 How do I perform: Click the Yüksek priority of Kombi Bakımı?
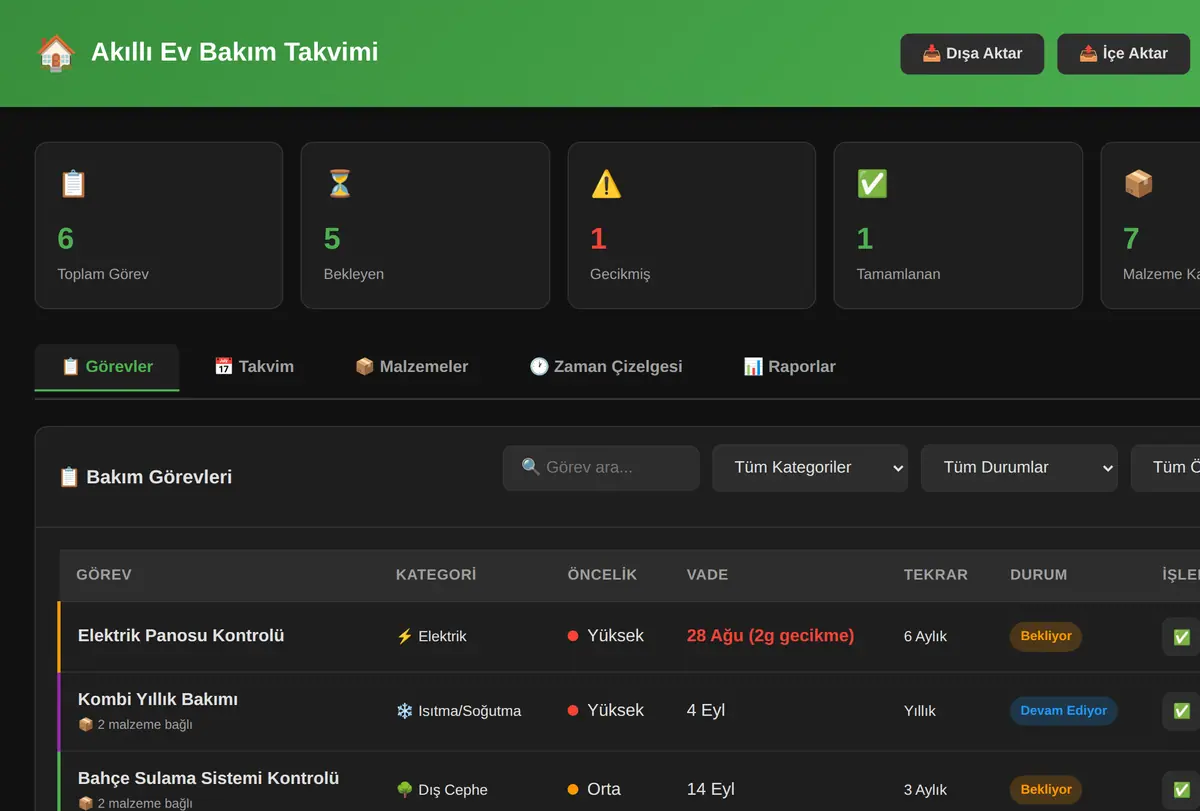pos(605,710)
